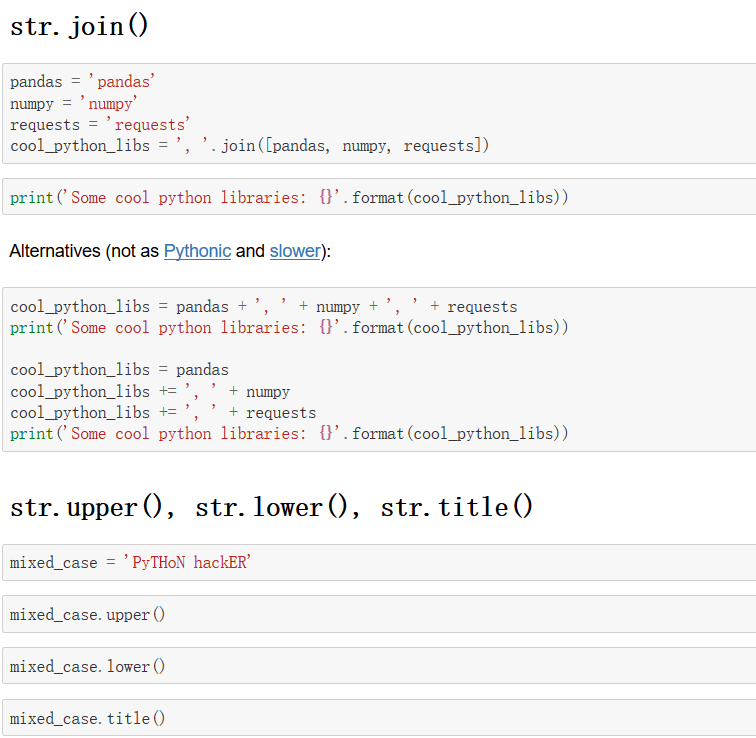Open the slower hyperlink
The height and width of the screenshot is (738, 756).
(x=295, y=251)
